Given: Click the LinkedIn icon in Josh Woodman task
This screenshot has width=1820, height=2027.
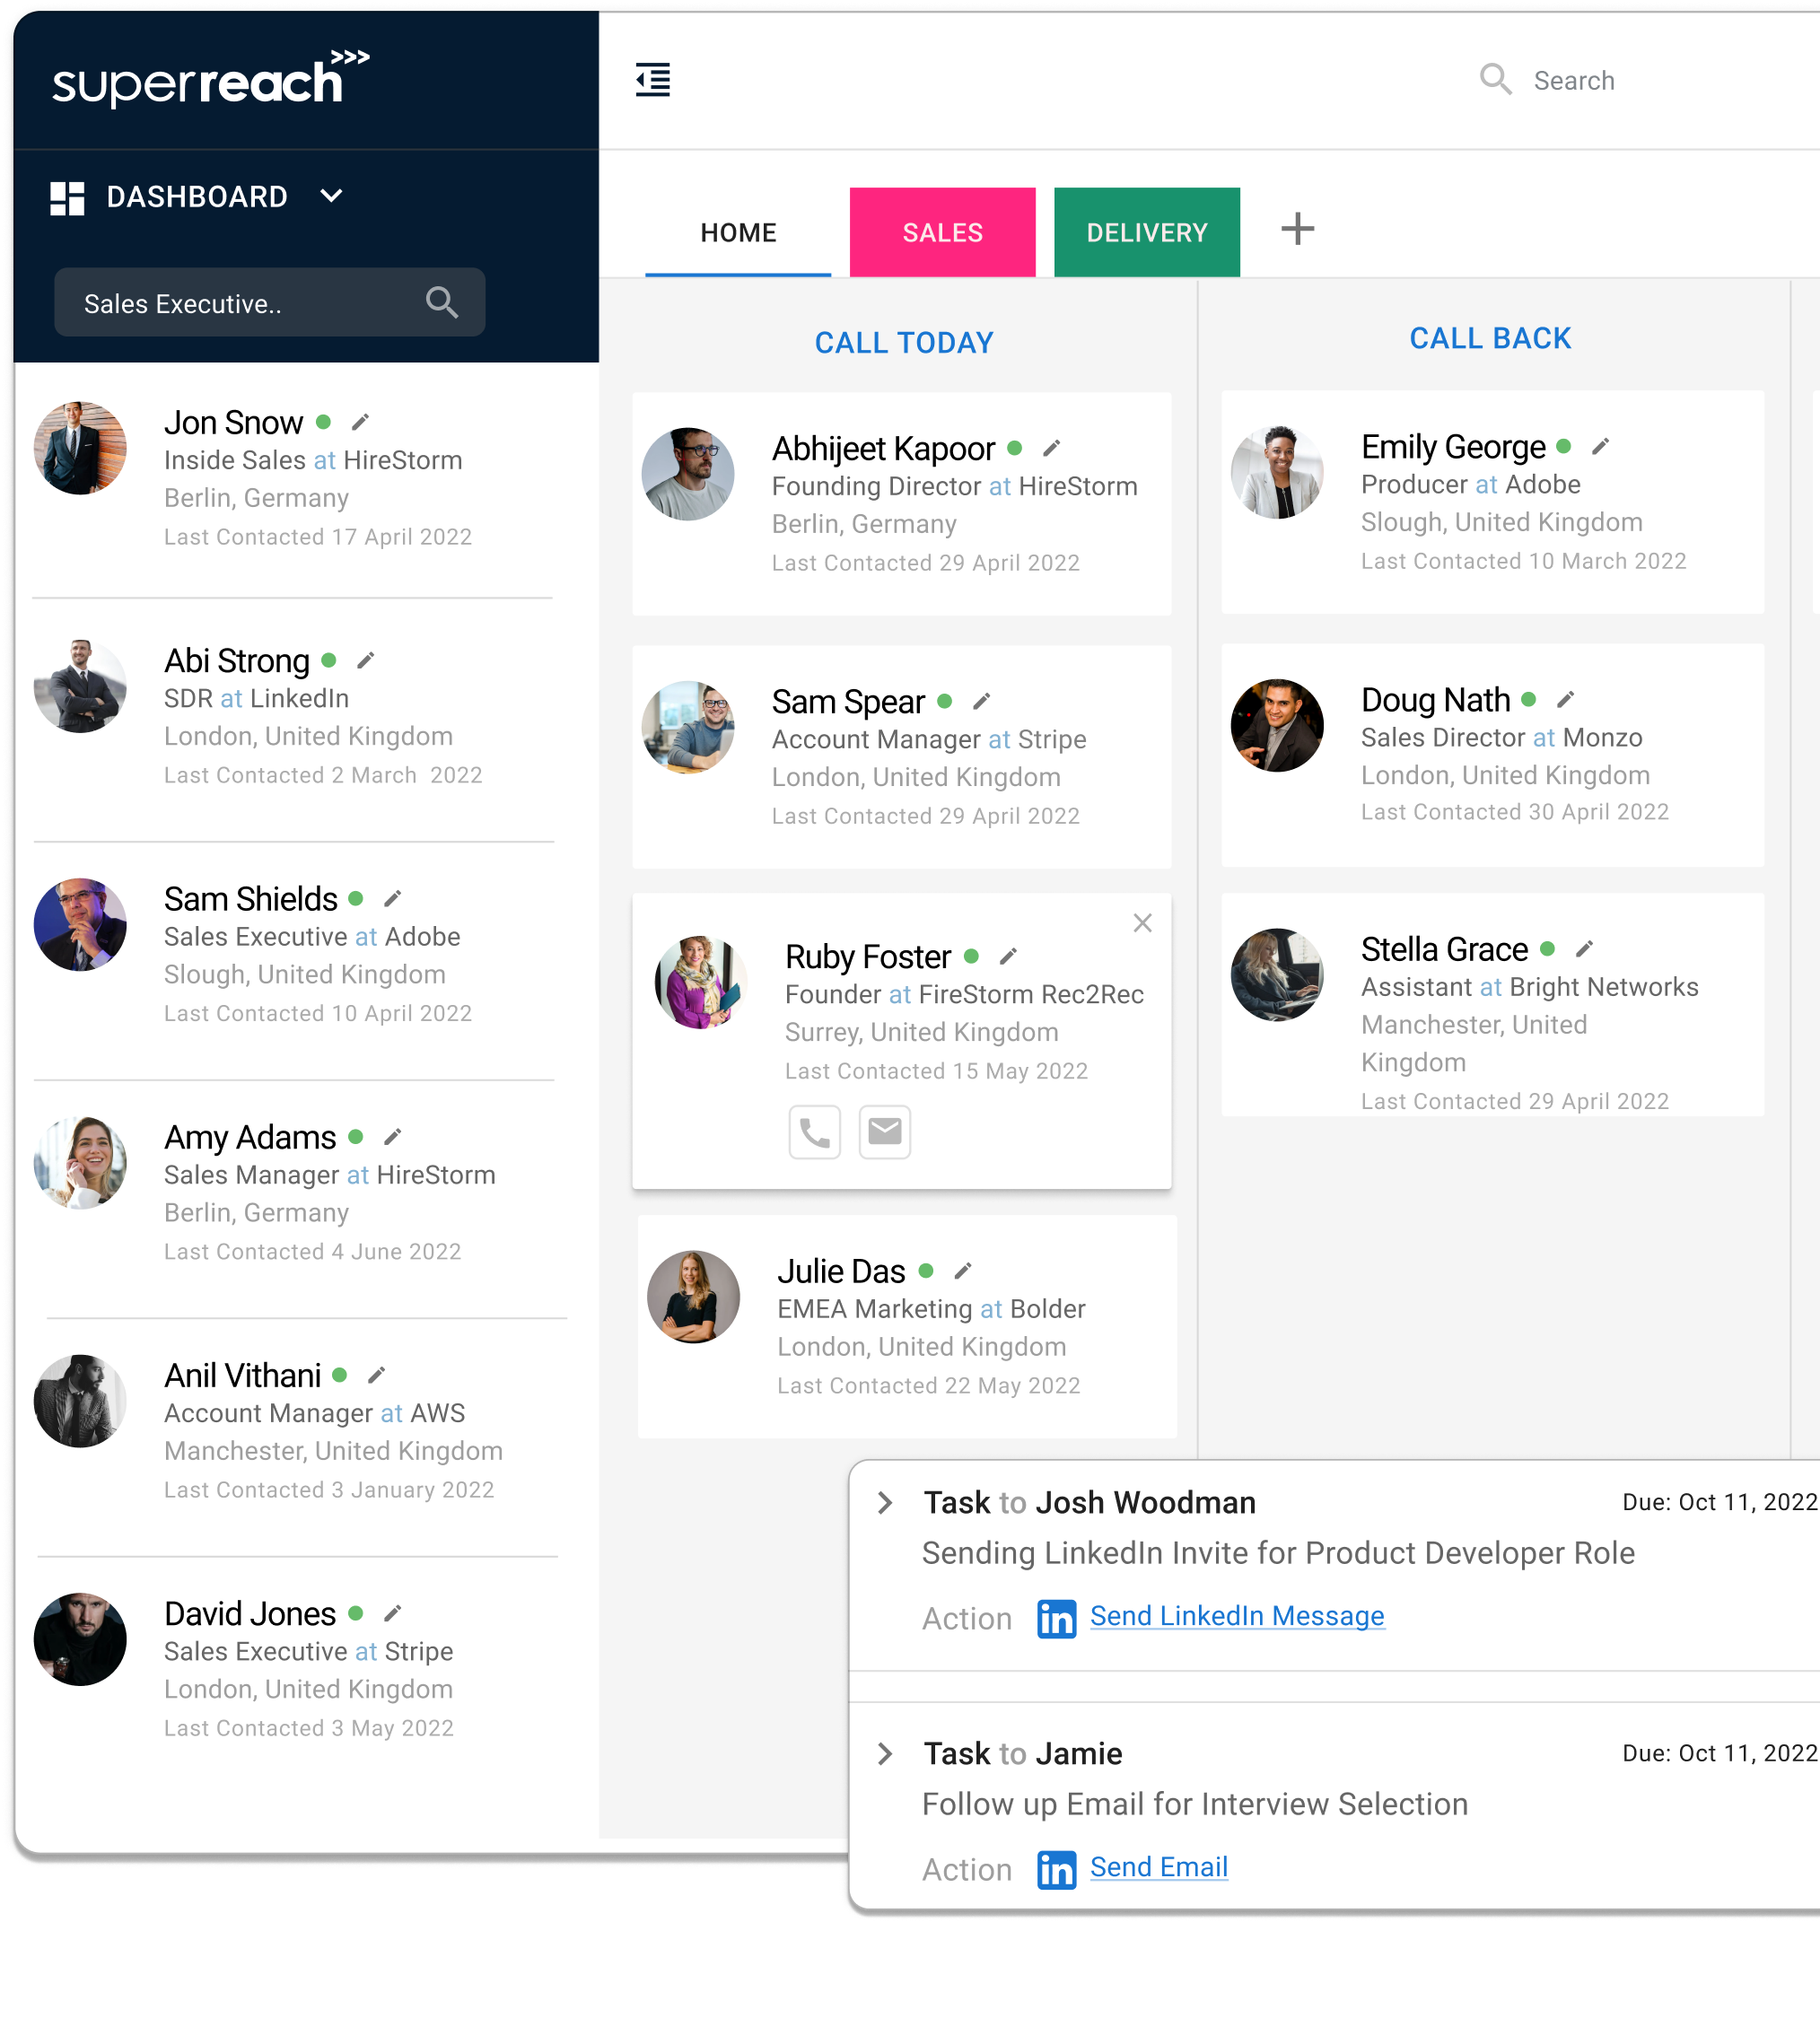Looking at the screenshot, I should pos(1056,1617).
